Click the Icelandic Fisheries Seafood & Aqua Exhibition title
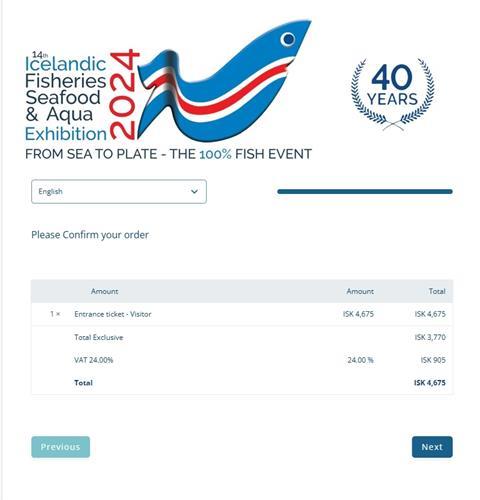480x500 pixels. pyautogui.click(x=66, y=97)
